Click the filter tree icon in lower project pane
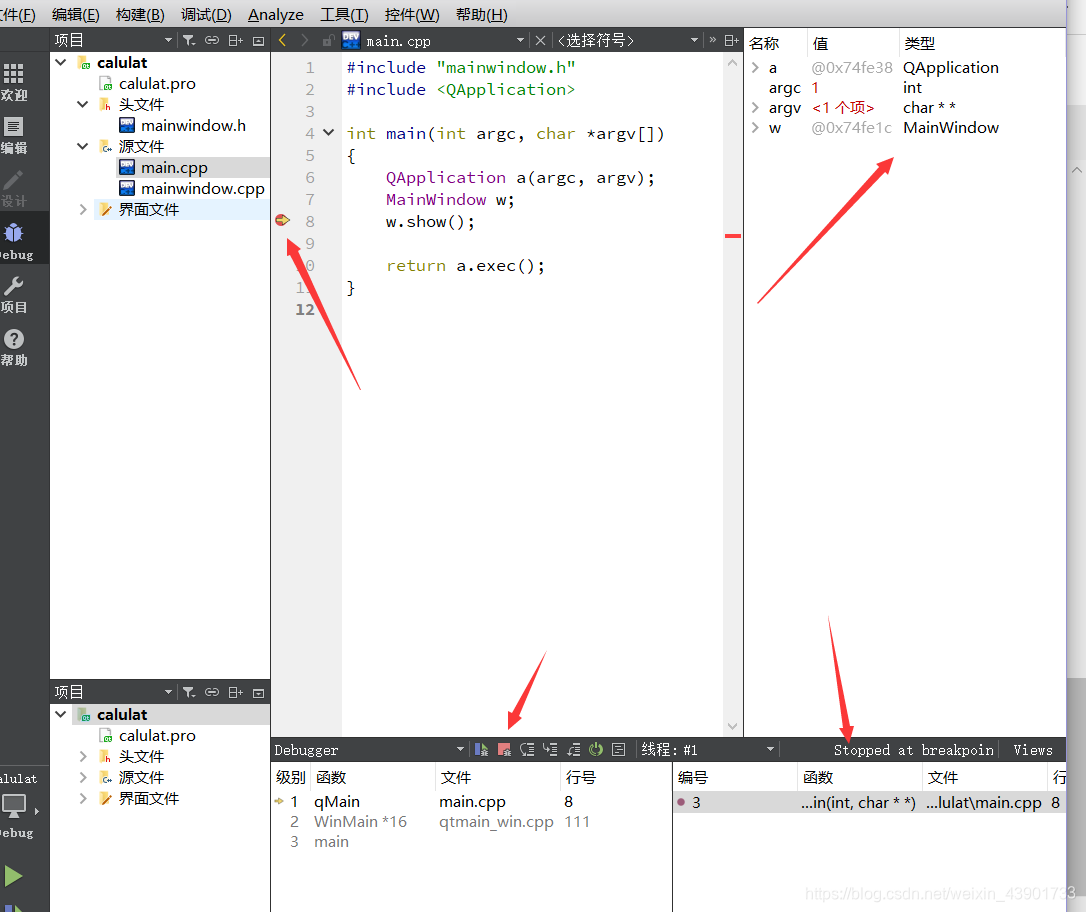The width and height of the screenshot is (1086, 912). coord(188,692)
